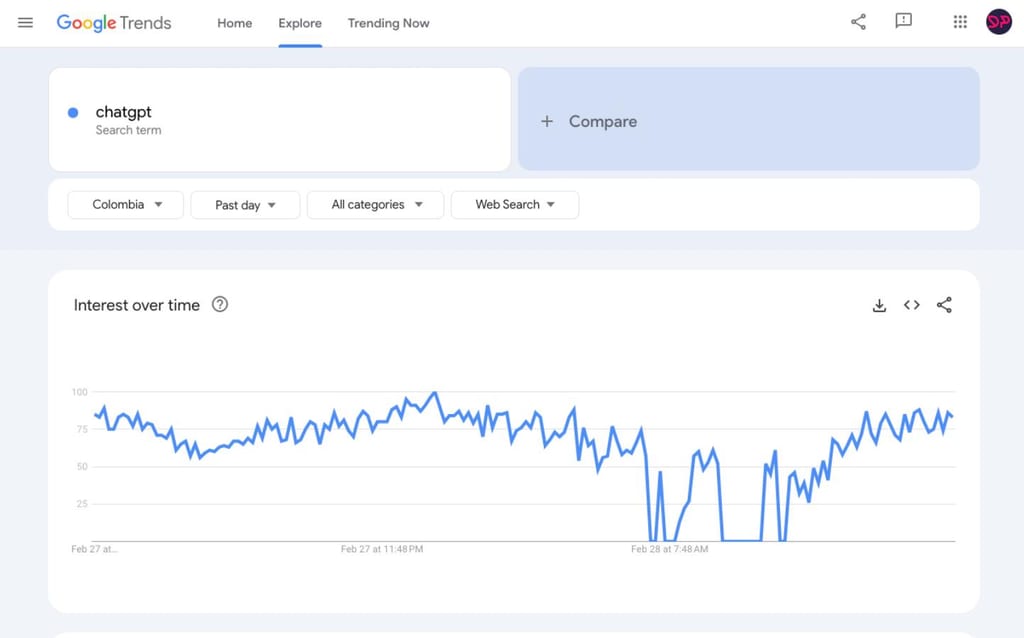Click the 'Search term' label under chatgpt
The width and height of the screenshot is (1024, 638).
[x=128, y=131]
